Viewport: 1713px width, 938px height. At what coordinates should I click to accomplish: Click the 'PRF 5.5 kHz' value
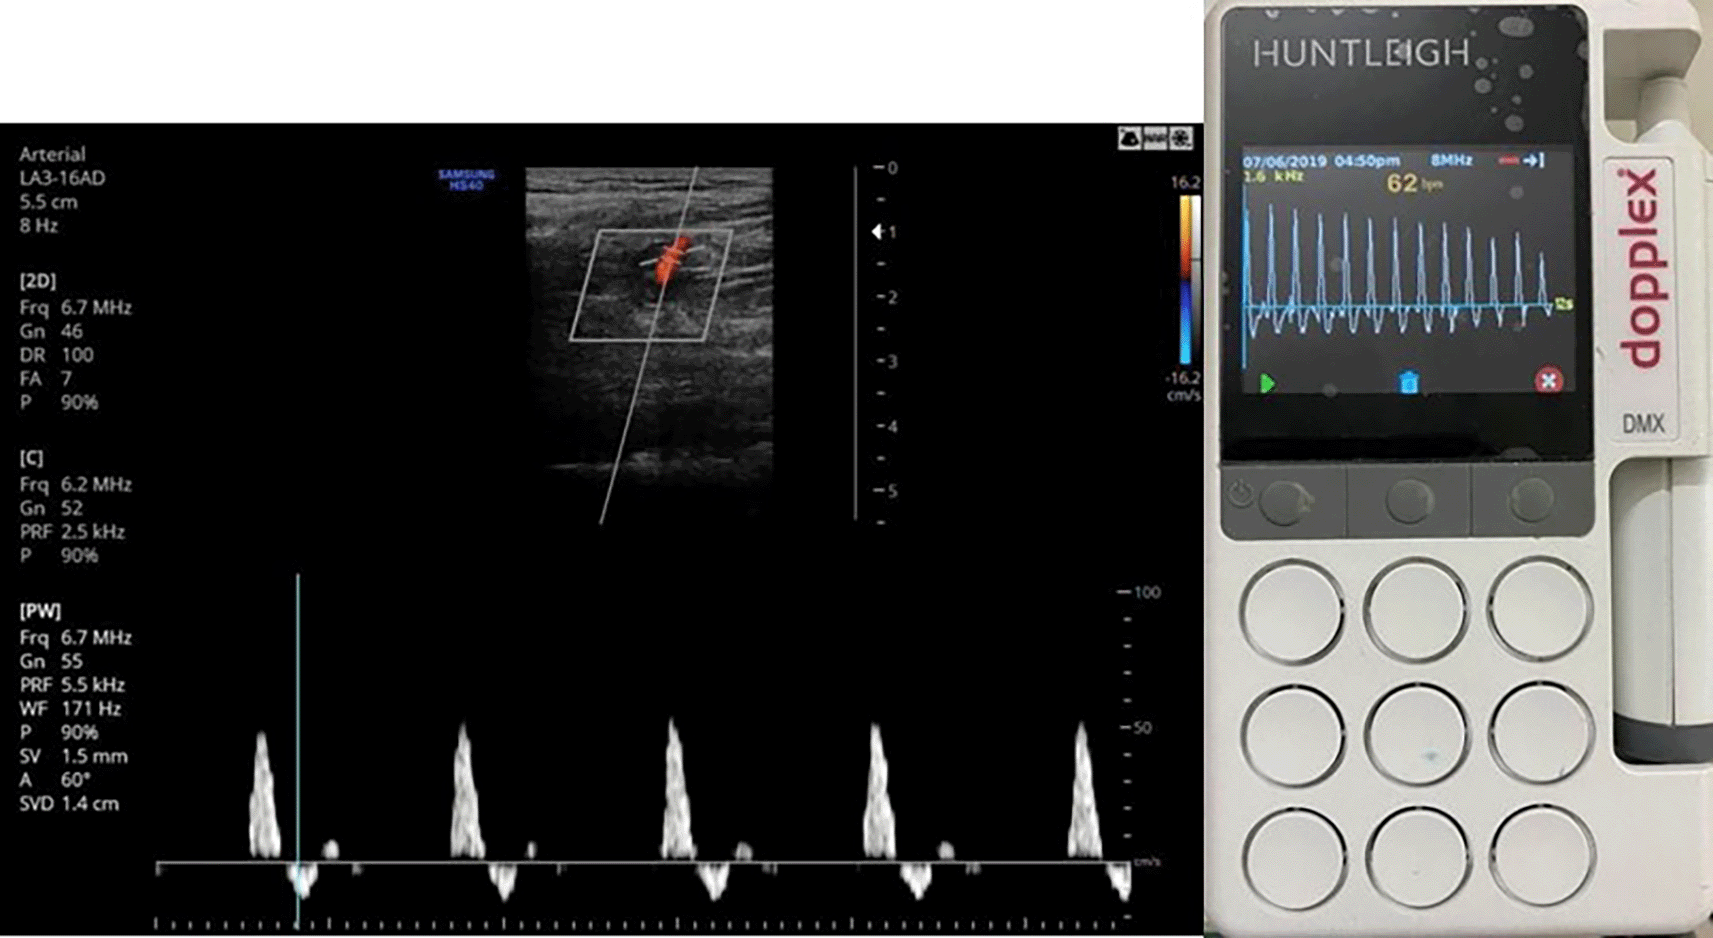(x=72, y=685)
